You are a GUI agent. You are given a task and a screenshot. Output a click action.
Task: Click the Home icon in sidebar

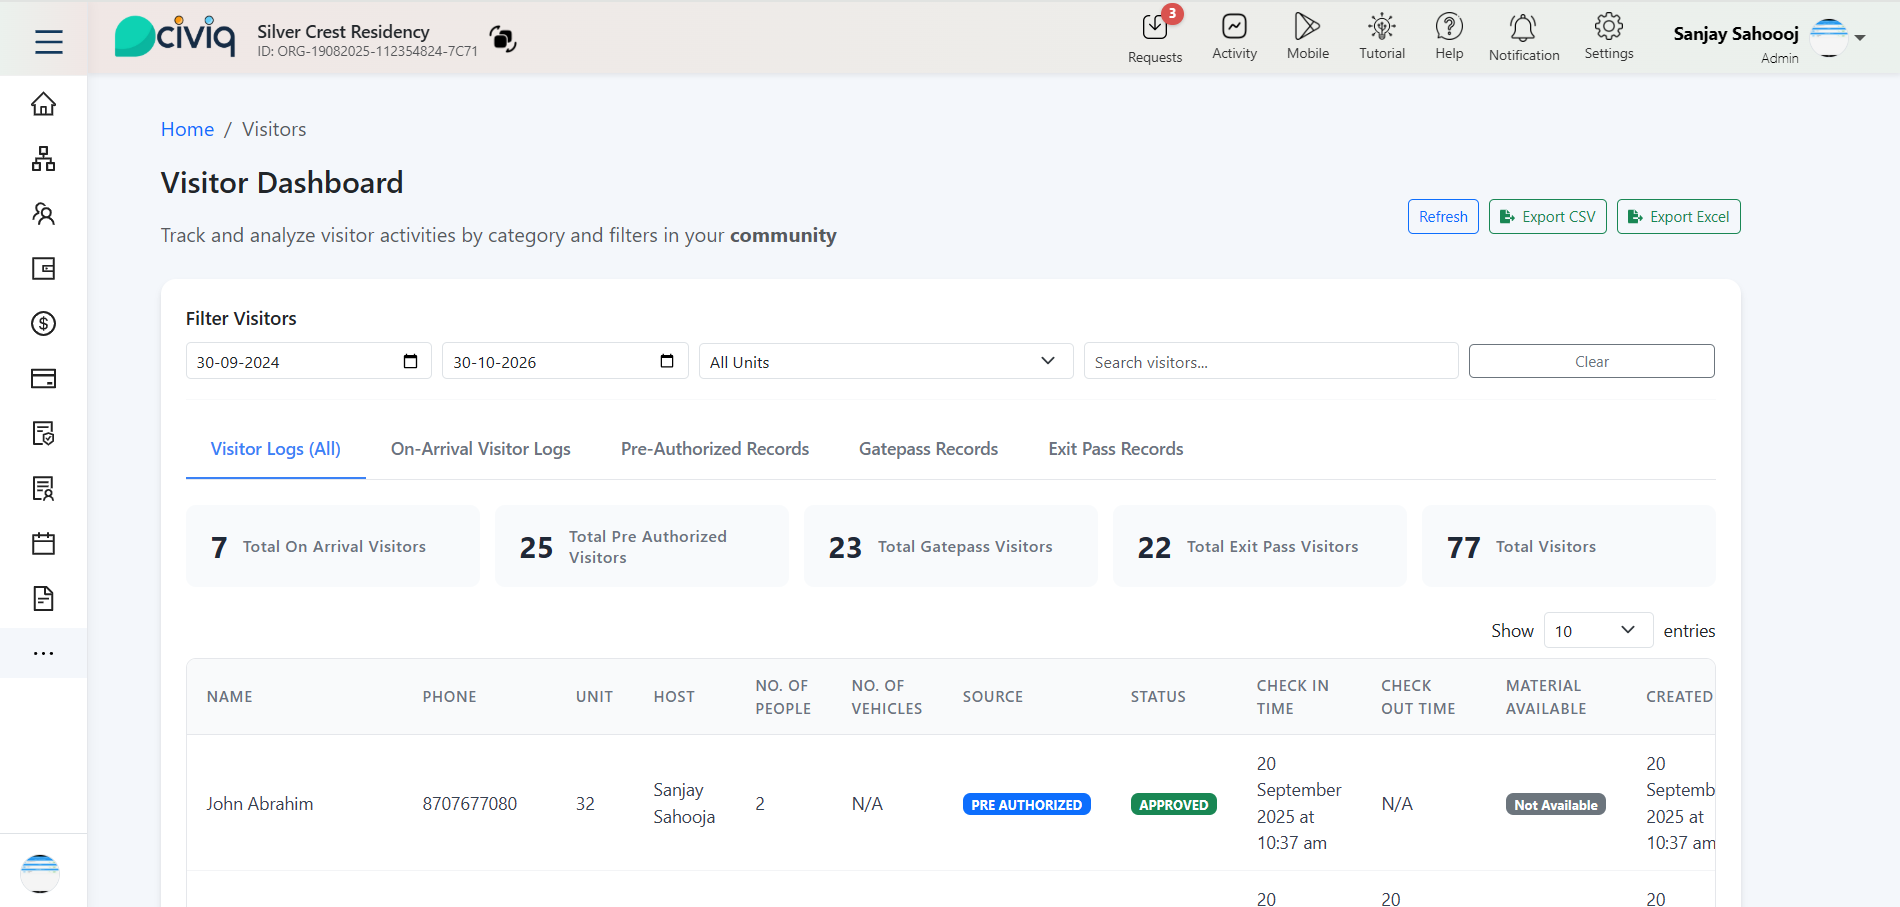pyautogui.click(x=43, y=104)
